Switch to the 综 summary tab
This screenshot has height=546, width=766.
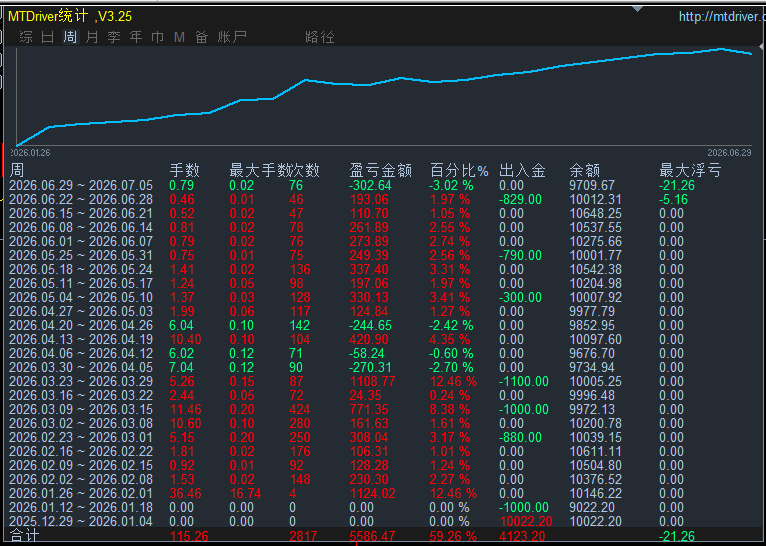(x=26, y=37)
